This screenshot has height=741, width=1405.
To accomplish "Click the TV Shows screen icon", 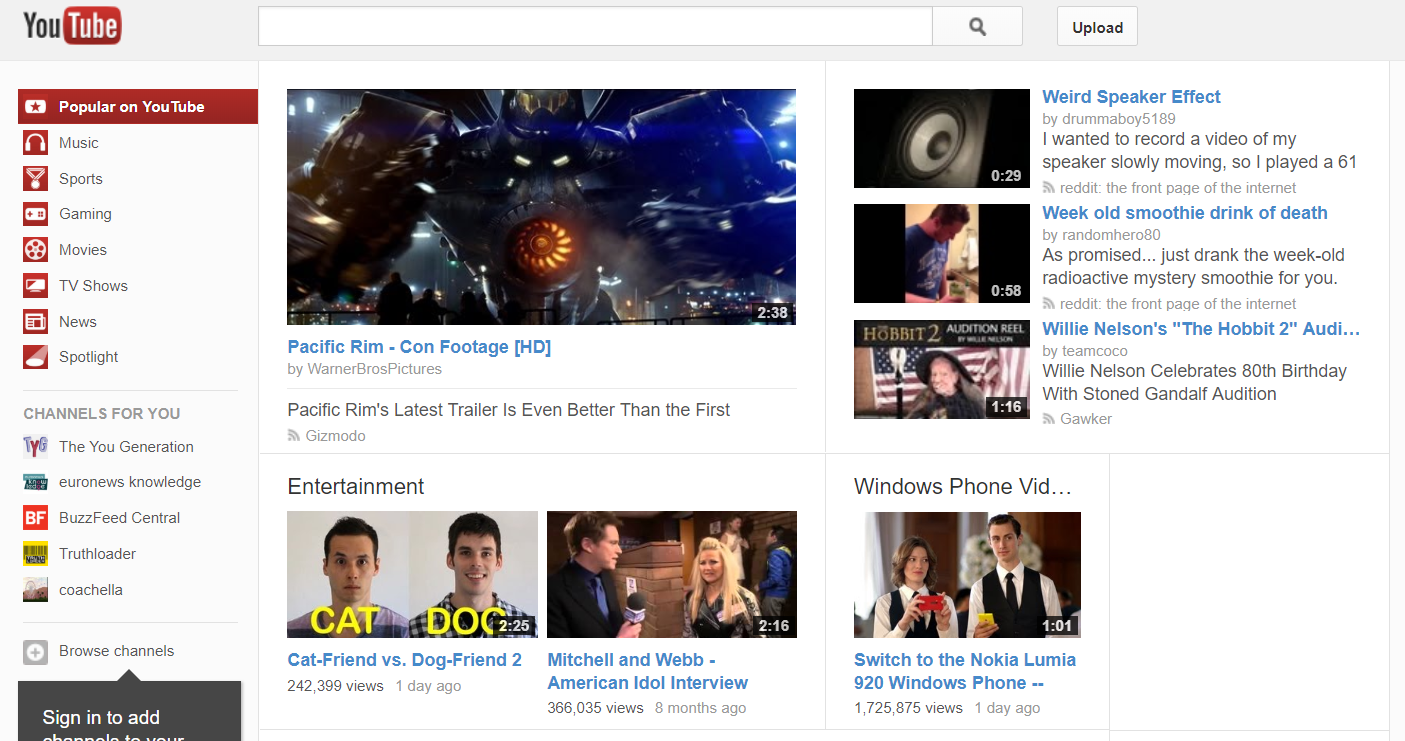I will pyautogui.click(x=36, y=286).
